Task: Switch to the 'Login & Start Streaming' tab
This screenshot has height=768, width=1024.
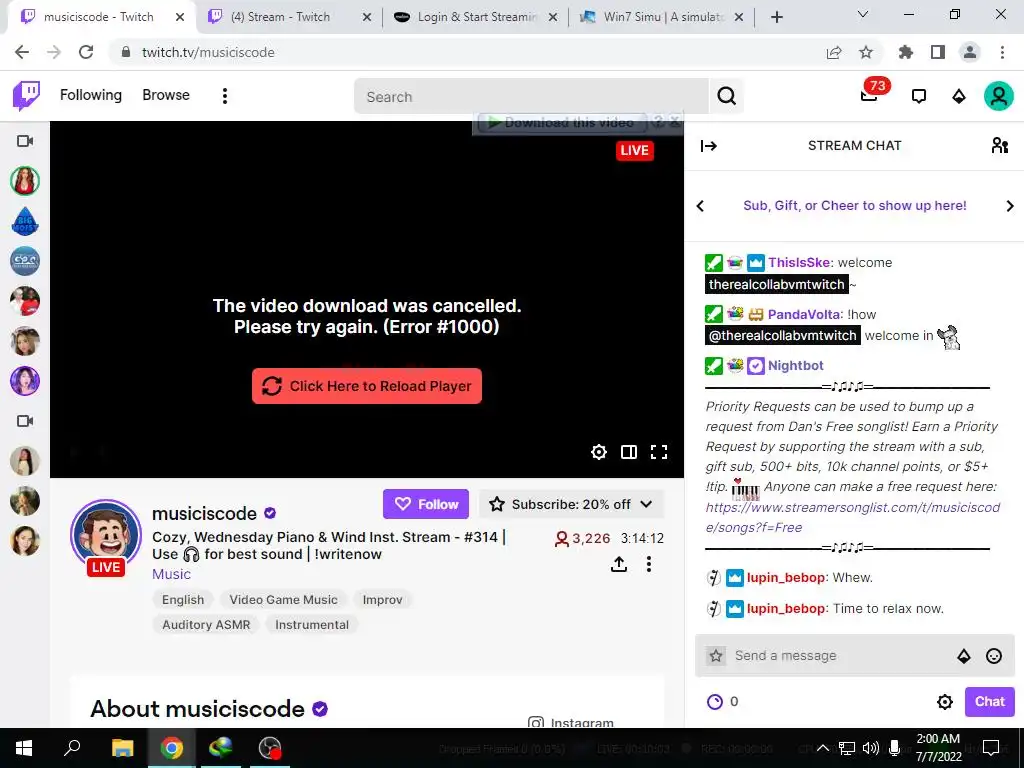Action: click(476, 17)
